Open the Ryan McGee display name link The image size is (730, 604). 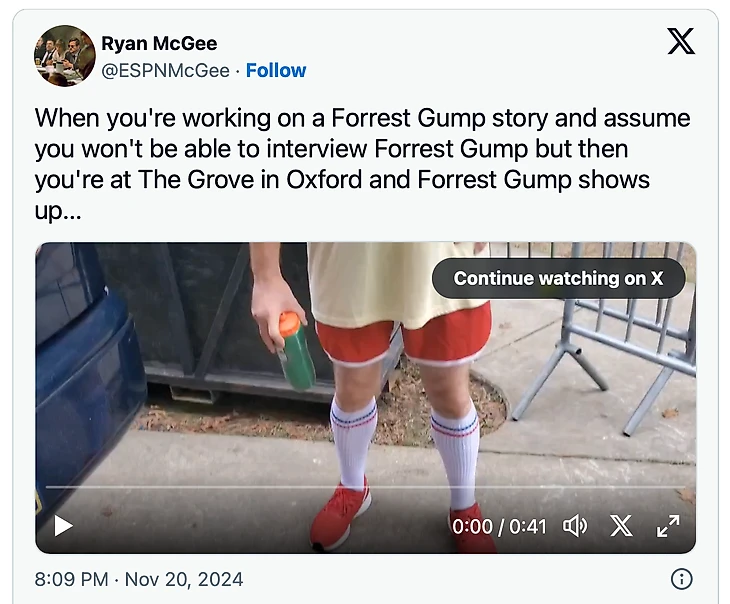[x=159, y=43]
